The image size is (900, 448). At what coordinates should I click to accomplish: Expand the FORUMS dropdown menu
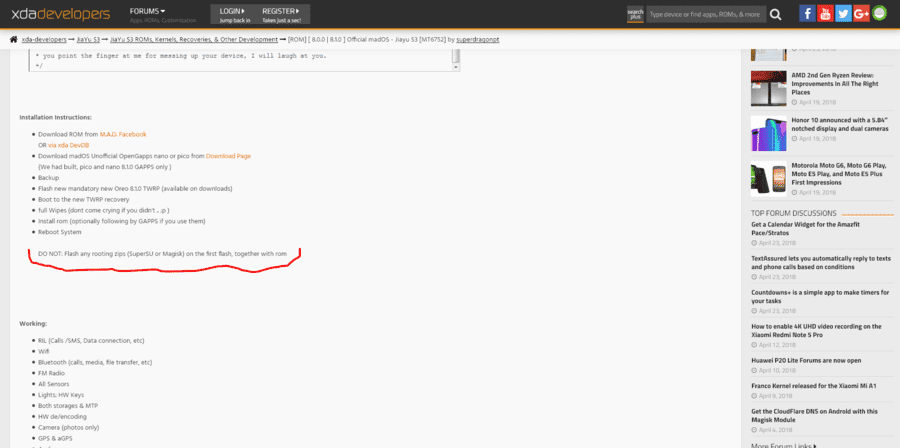tap(148, 11)
